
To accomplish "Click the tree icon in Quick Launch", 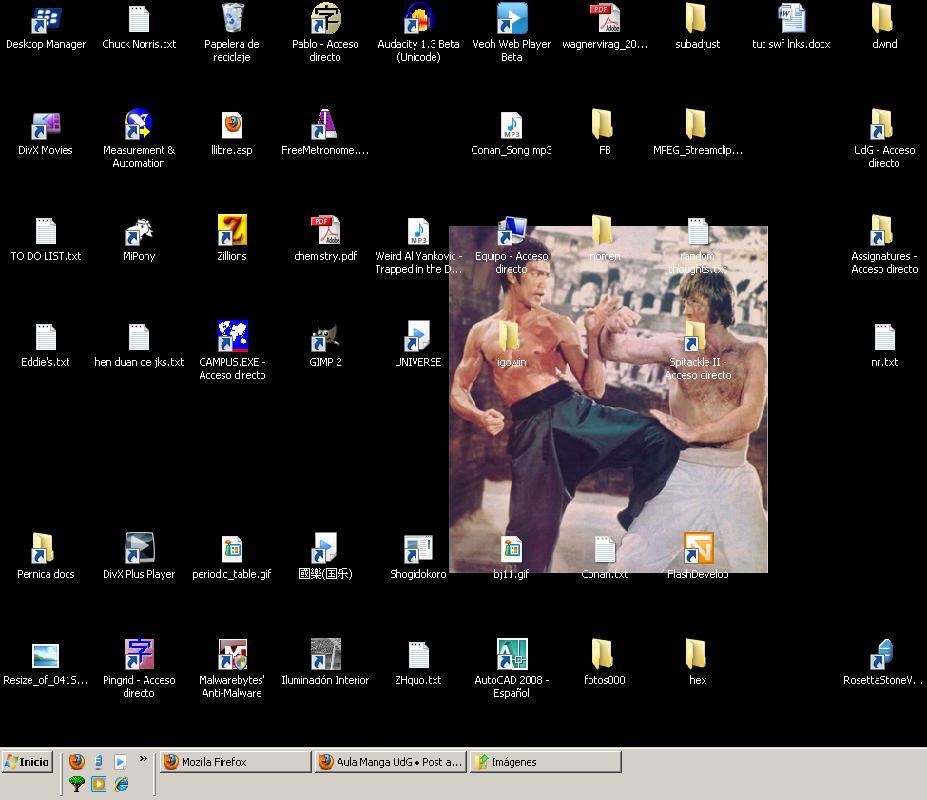I will coord(76,784).
